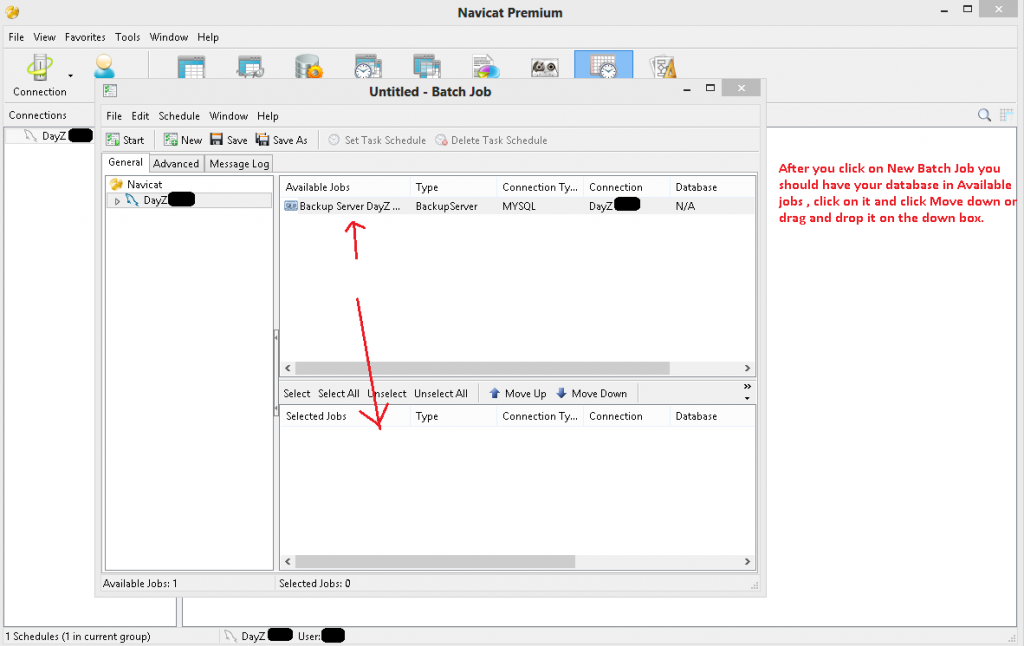This screenshot has height=646, width=1024.
Task: Click the search magnifier icon at right
Action: 984,116
